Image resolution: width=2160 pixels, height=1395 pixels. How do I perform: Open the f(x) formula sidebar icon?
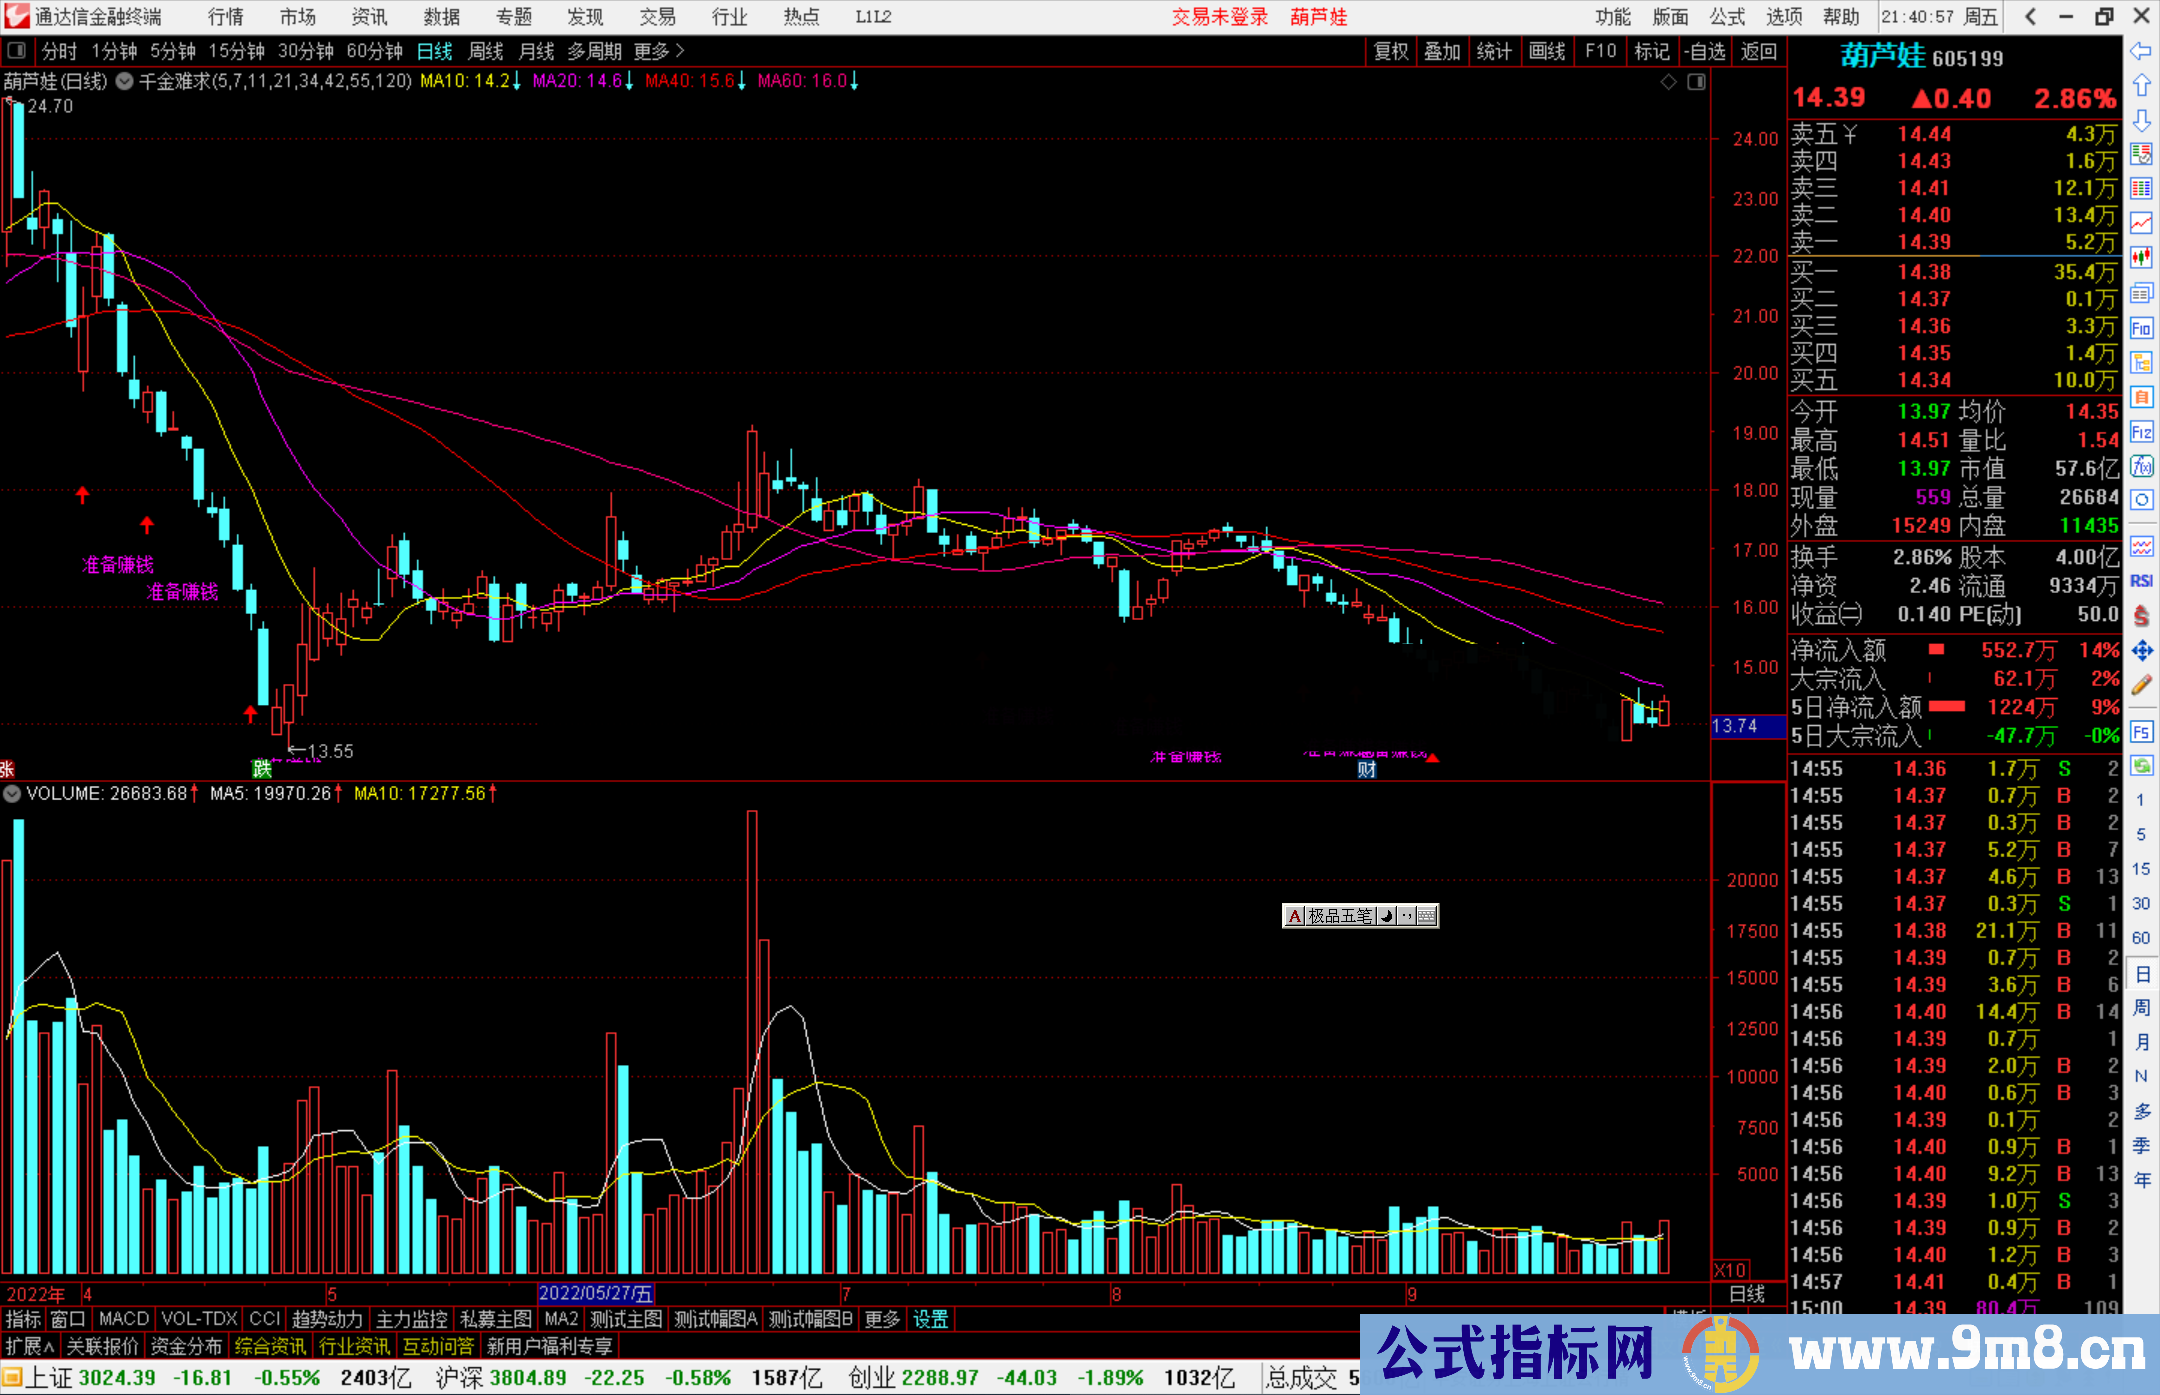coord(2141,466)
